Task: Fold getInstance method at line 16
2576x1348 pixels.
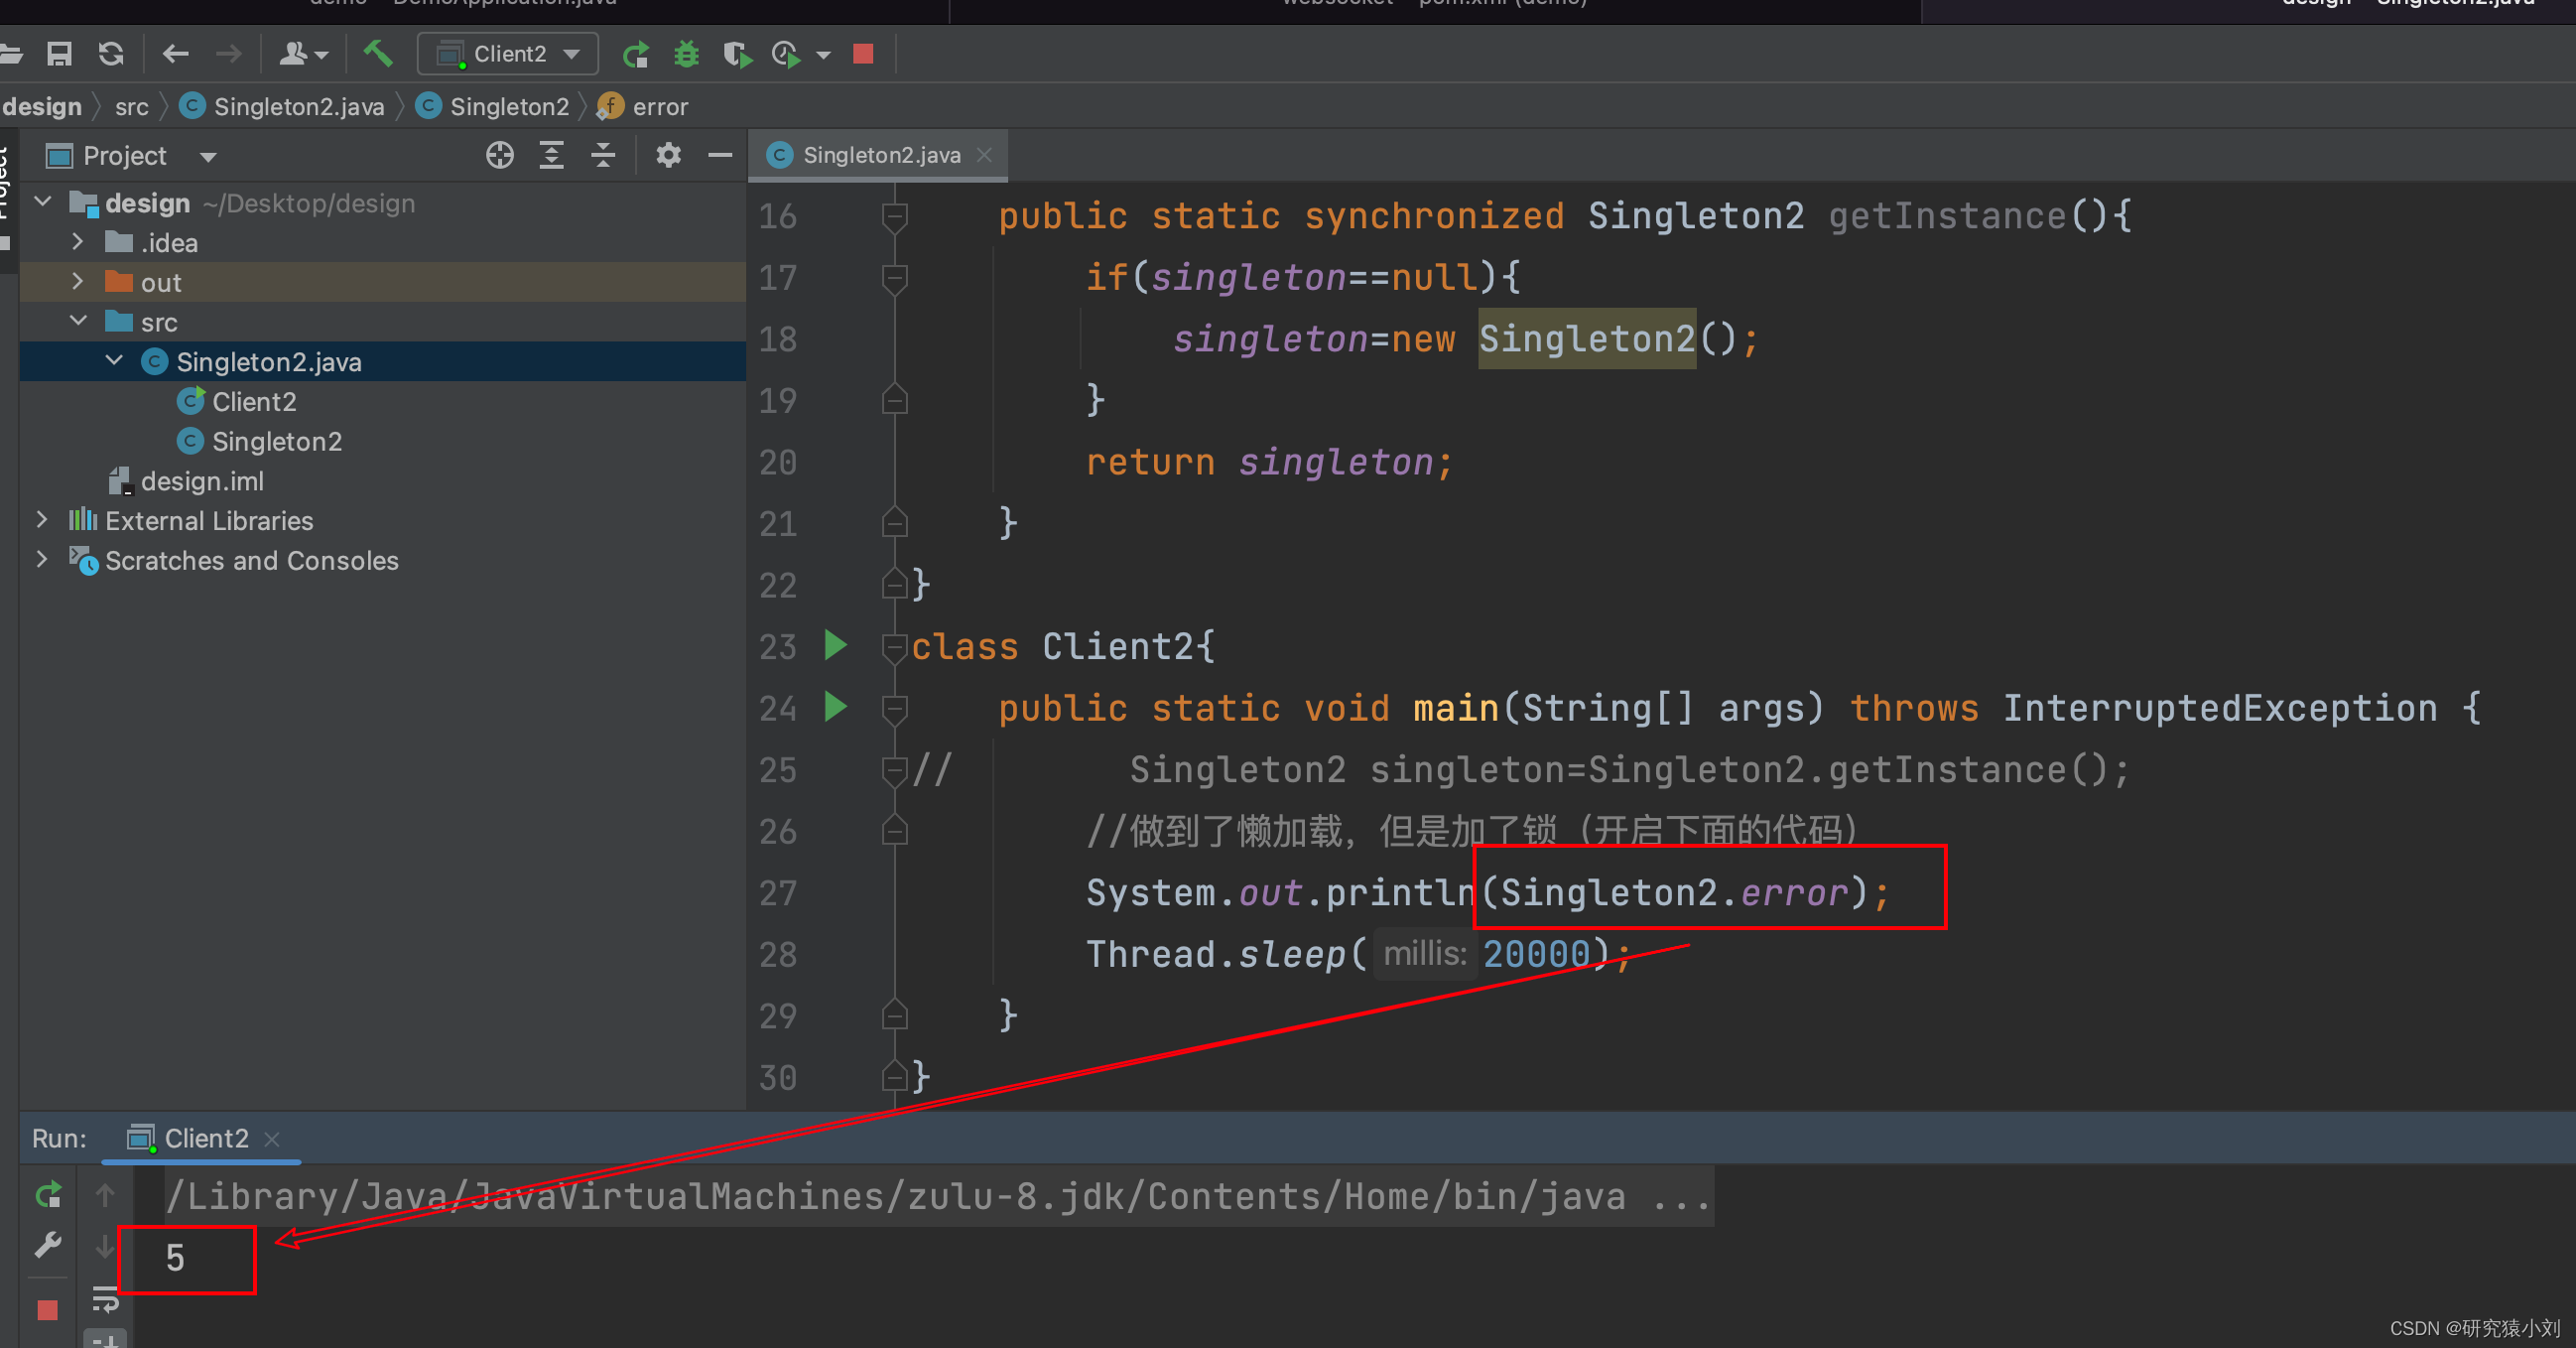Action: (895, 216)
